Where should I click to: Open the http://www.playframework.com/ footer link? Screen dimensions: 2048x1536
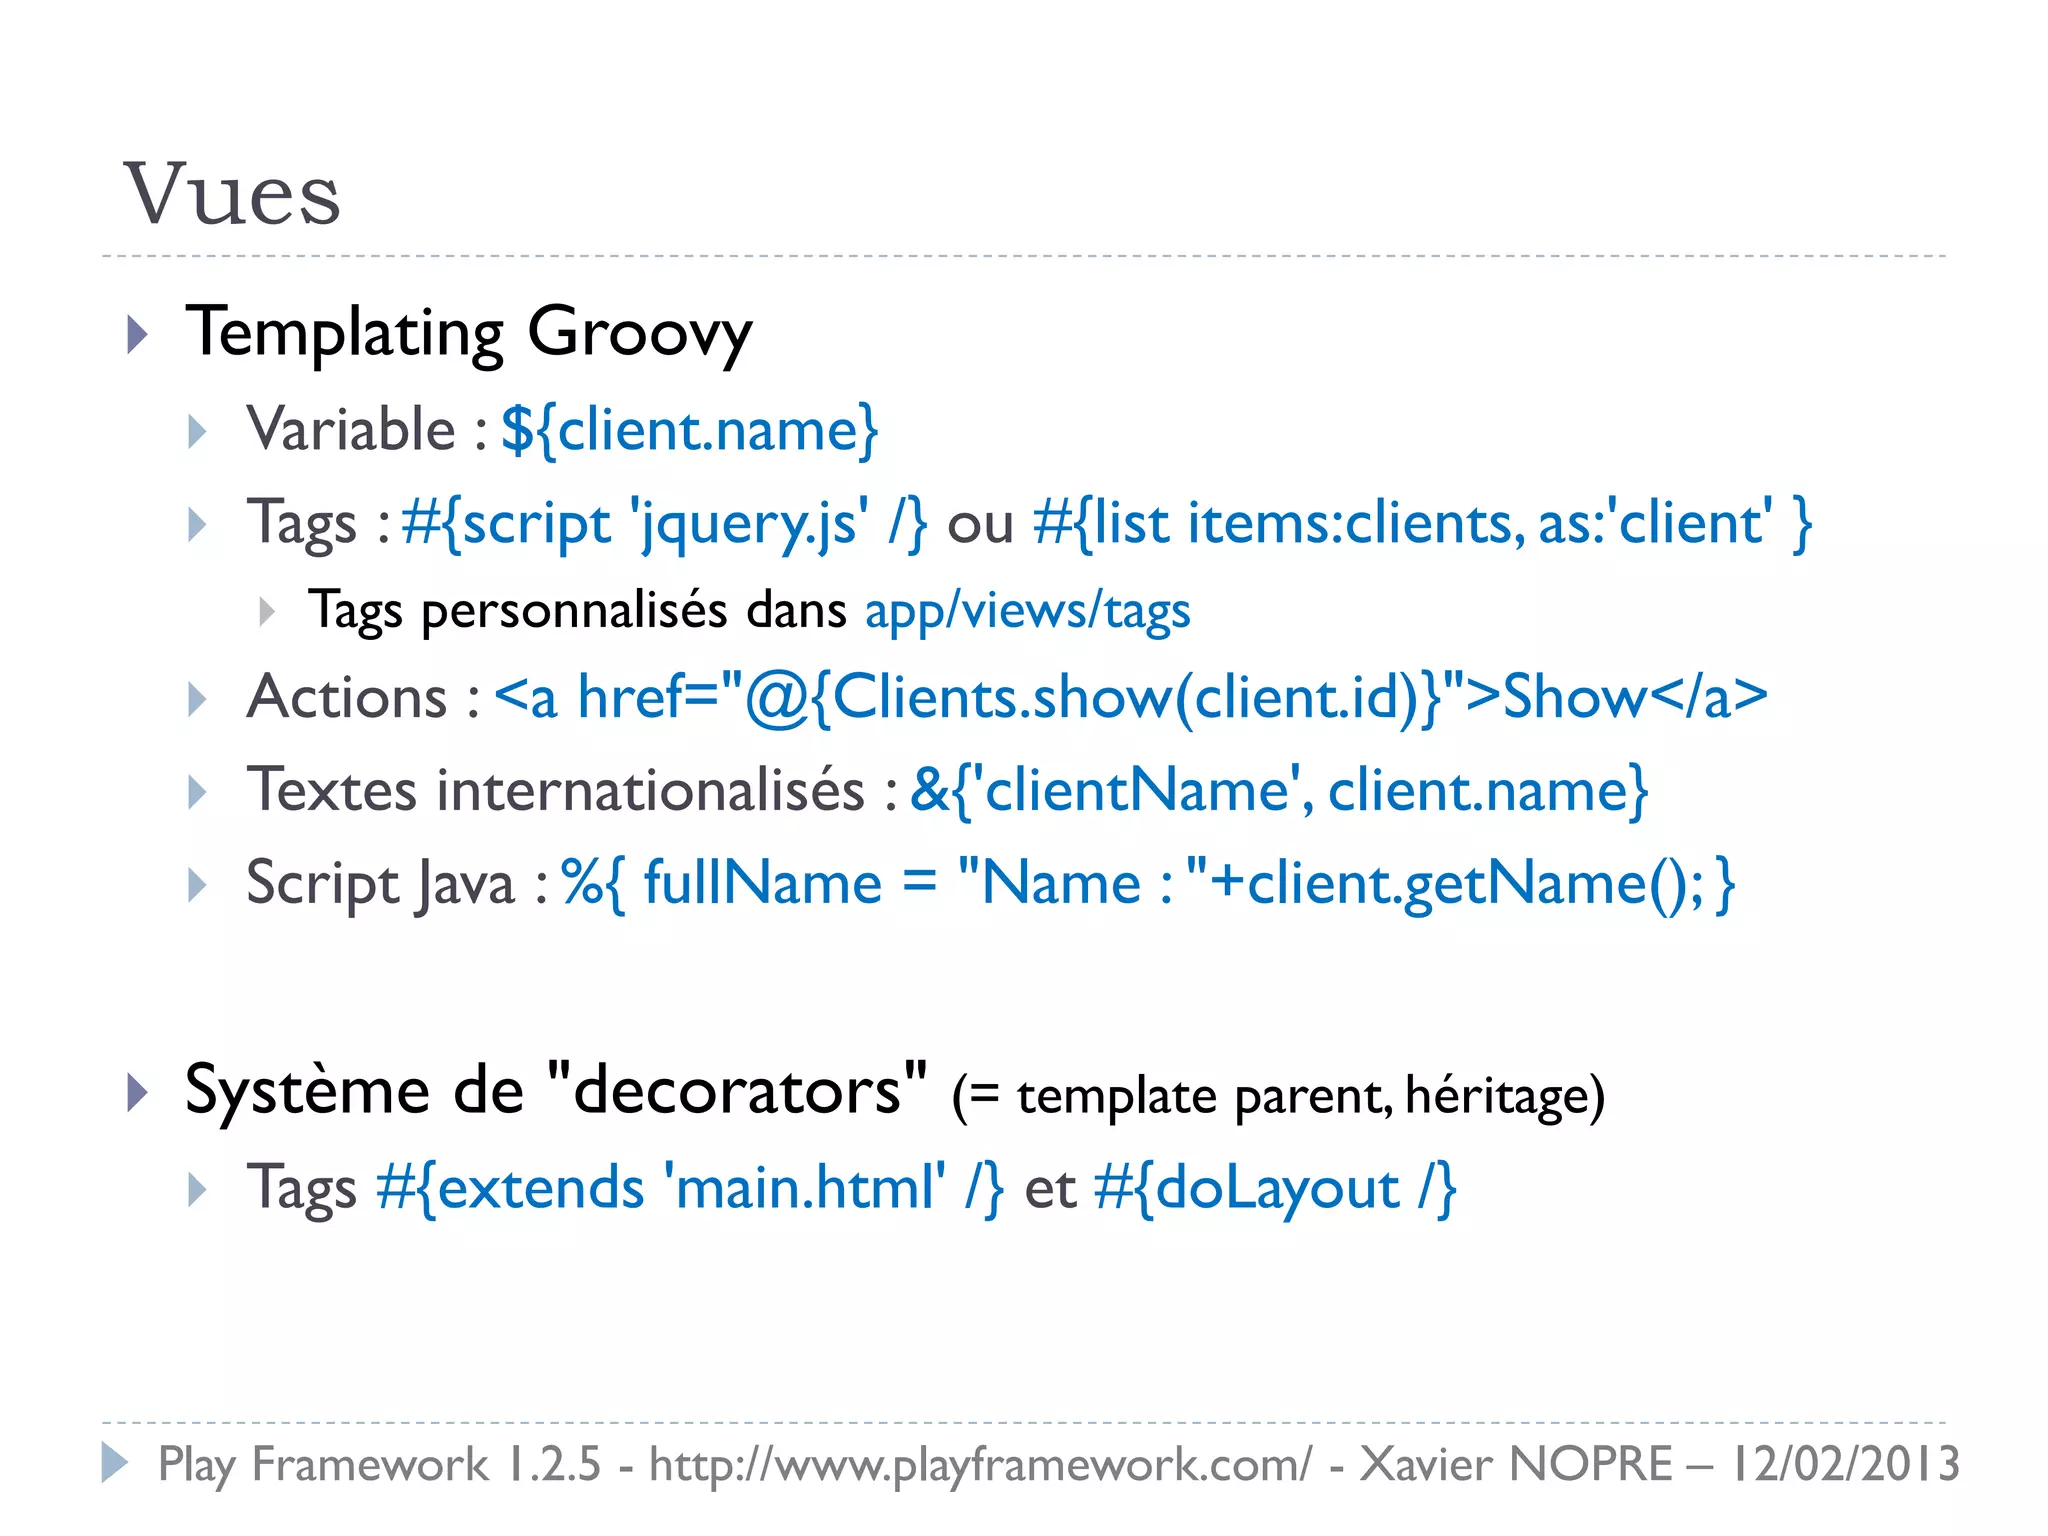click(980, 1465)
